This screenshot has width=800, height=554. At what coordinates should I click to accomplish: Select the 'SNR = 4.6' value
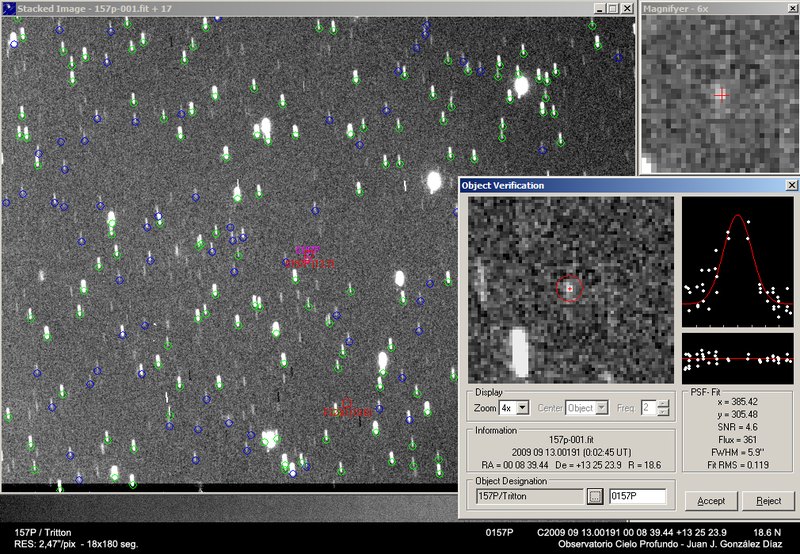(x=738, y=427)
